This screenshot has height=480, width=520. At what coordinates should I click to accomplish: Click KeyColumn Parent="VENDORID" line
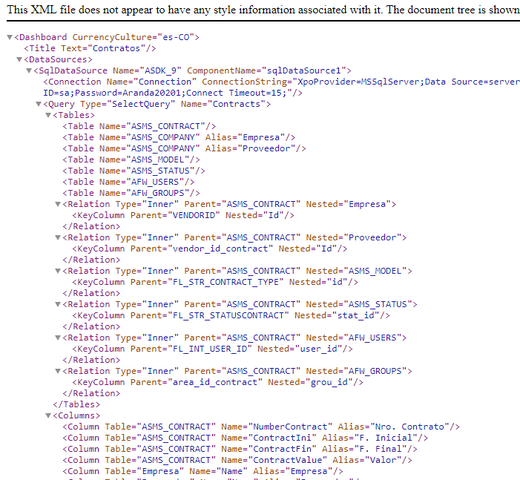[183, 215]
